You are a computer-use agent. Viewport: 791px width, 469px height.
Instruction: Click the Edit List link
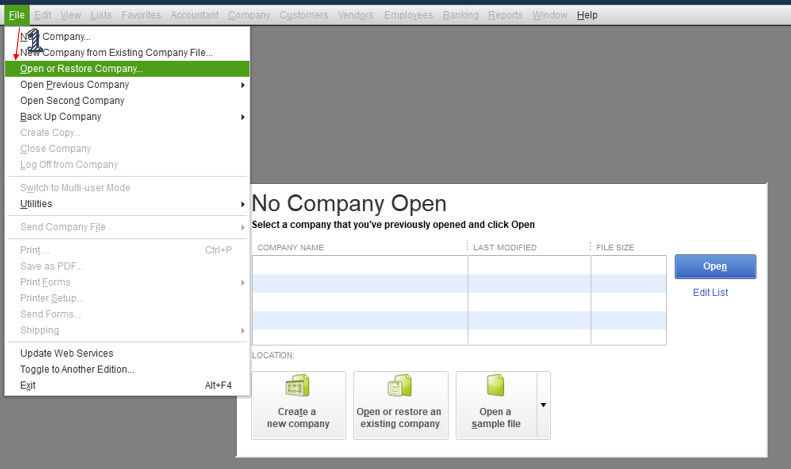(x=710, y=292)
